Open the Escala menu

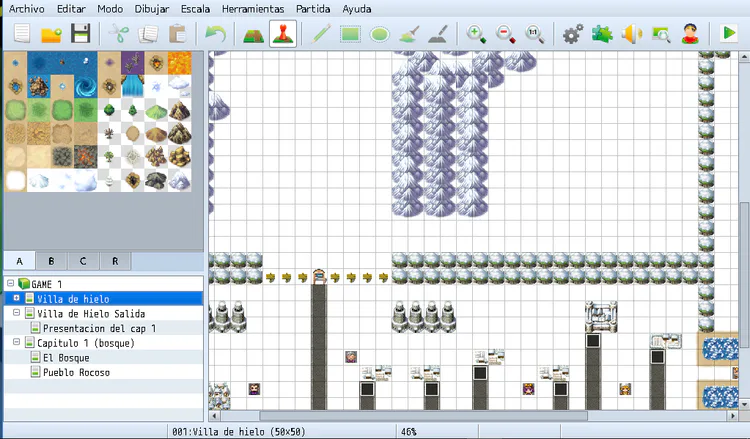pos(195,9)
